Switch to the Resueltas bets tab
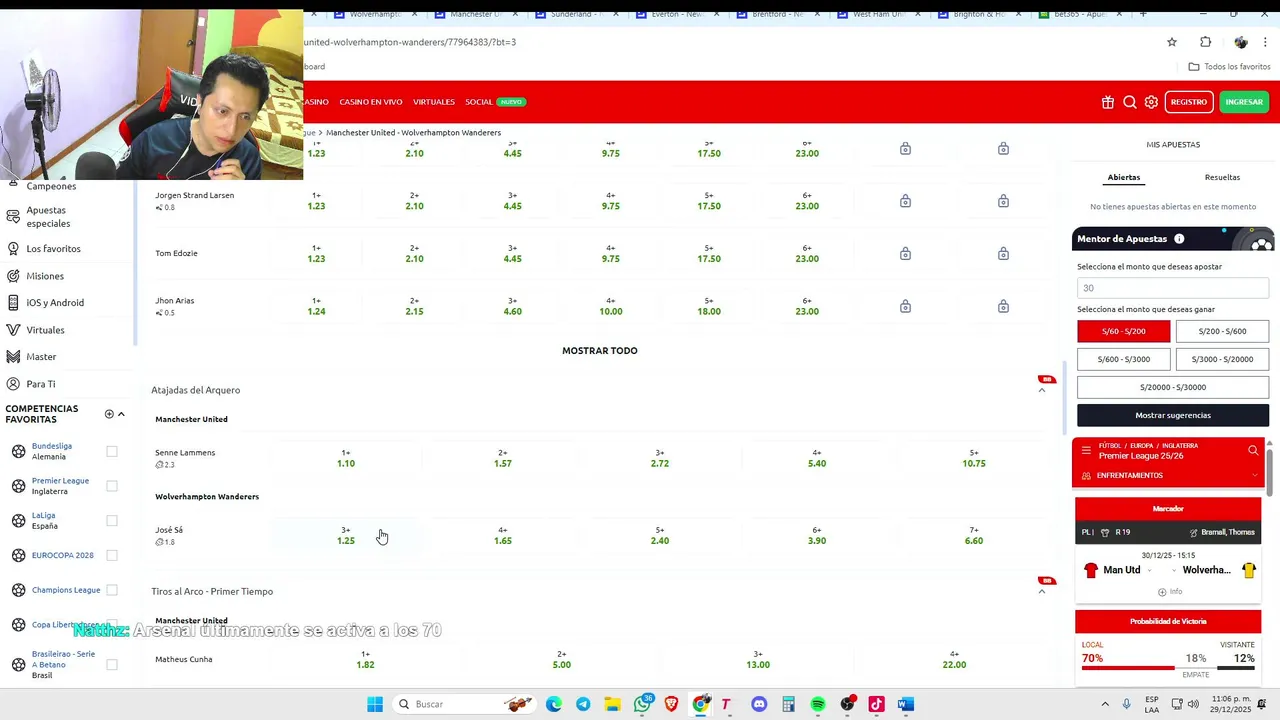Viewport: 1280px width, 720px height. (x=1222, y=177)
